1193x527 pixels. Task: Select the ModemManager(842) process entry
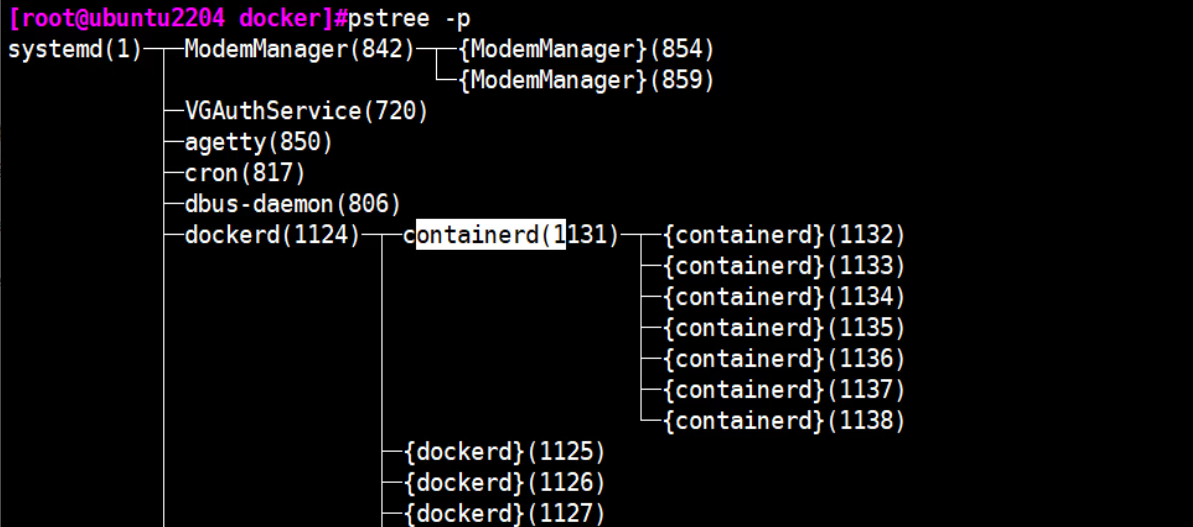(299, 50)
